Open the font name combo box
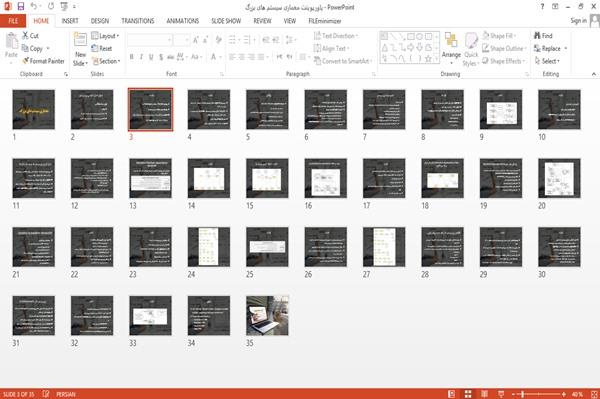This screenshot has height=399, width=600. [x=149, y=40]
